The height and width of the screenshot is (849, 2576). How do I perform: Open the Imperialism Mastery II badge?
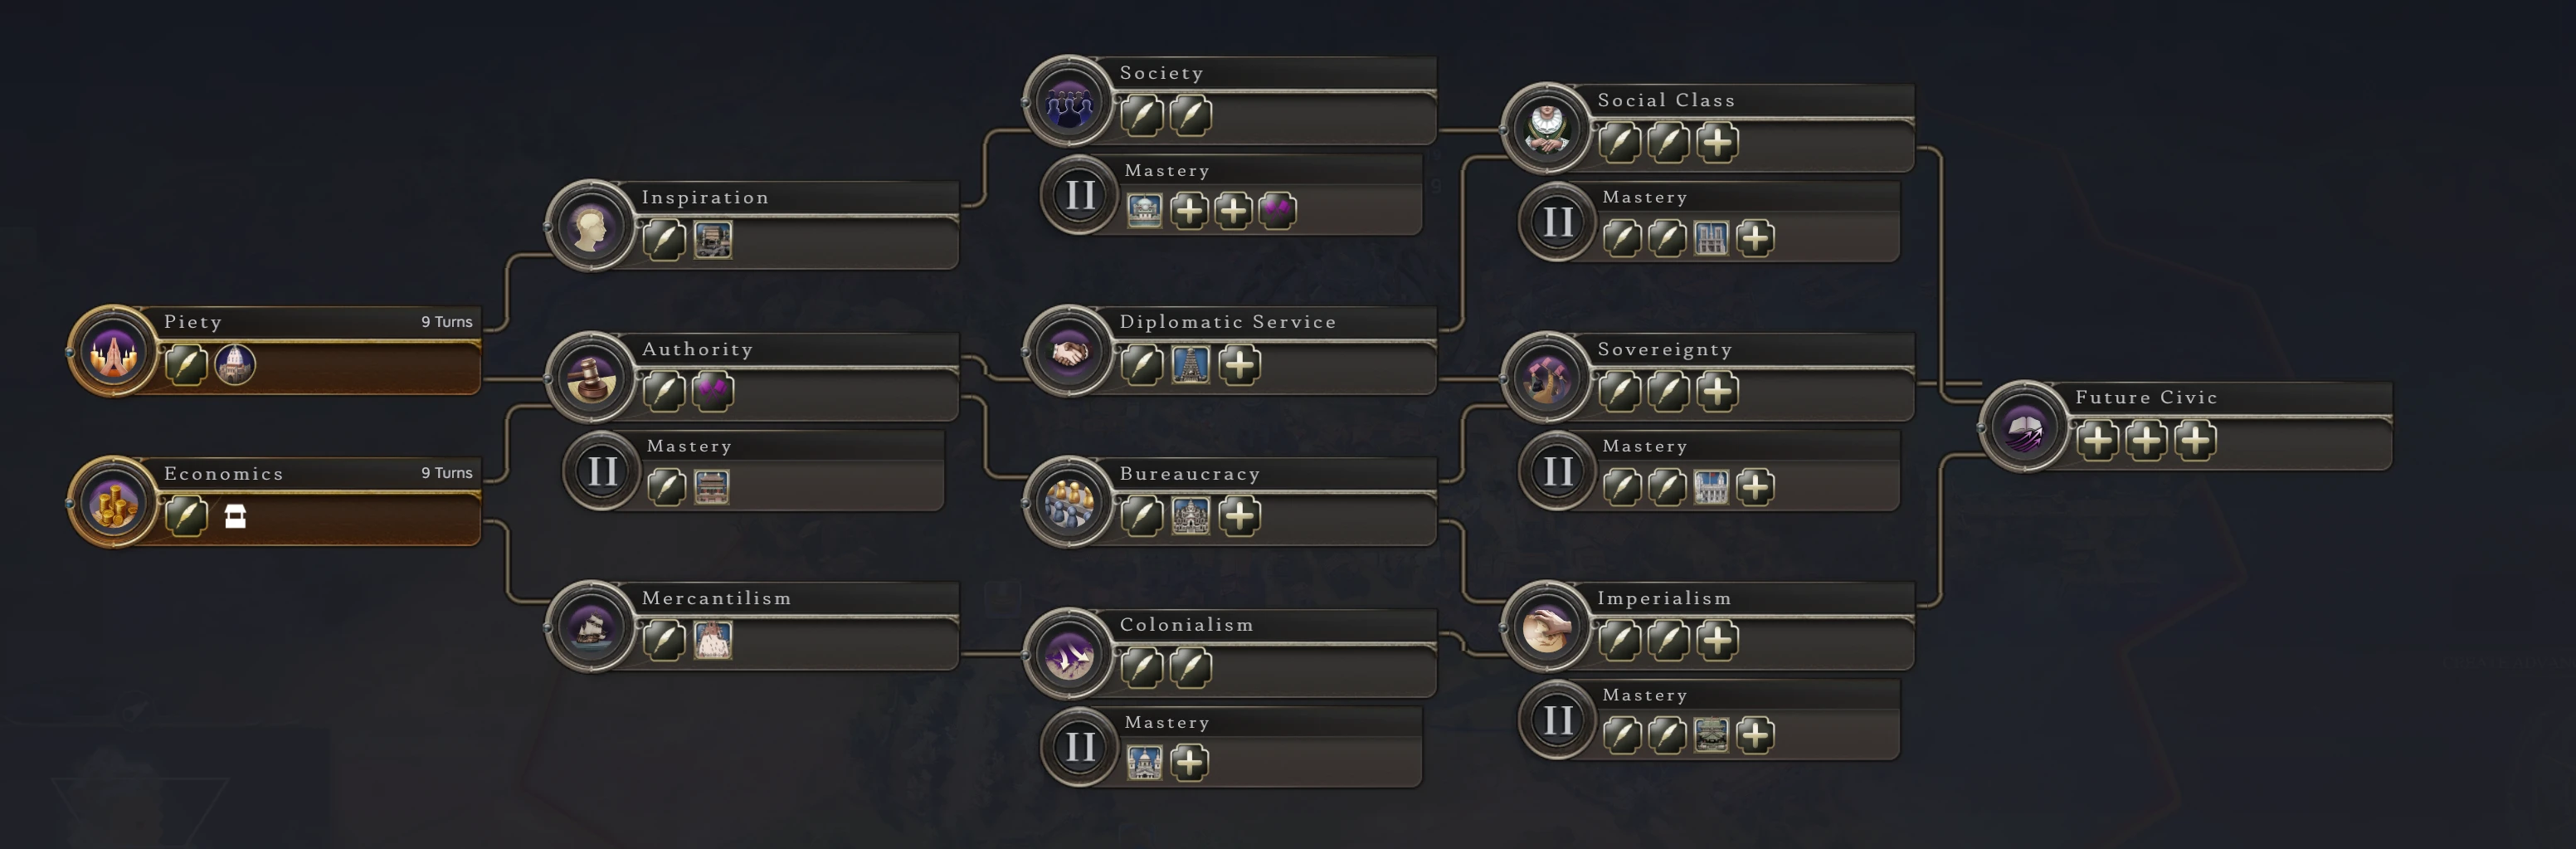(1558, 720)
